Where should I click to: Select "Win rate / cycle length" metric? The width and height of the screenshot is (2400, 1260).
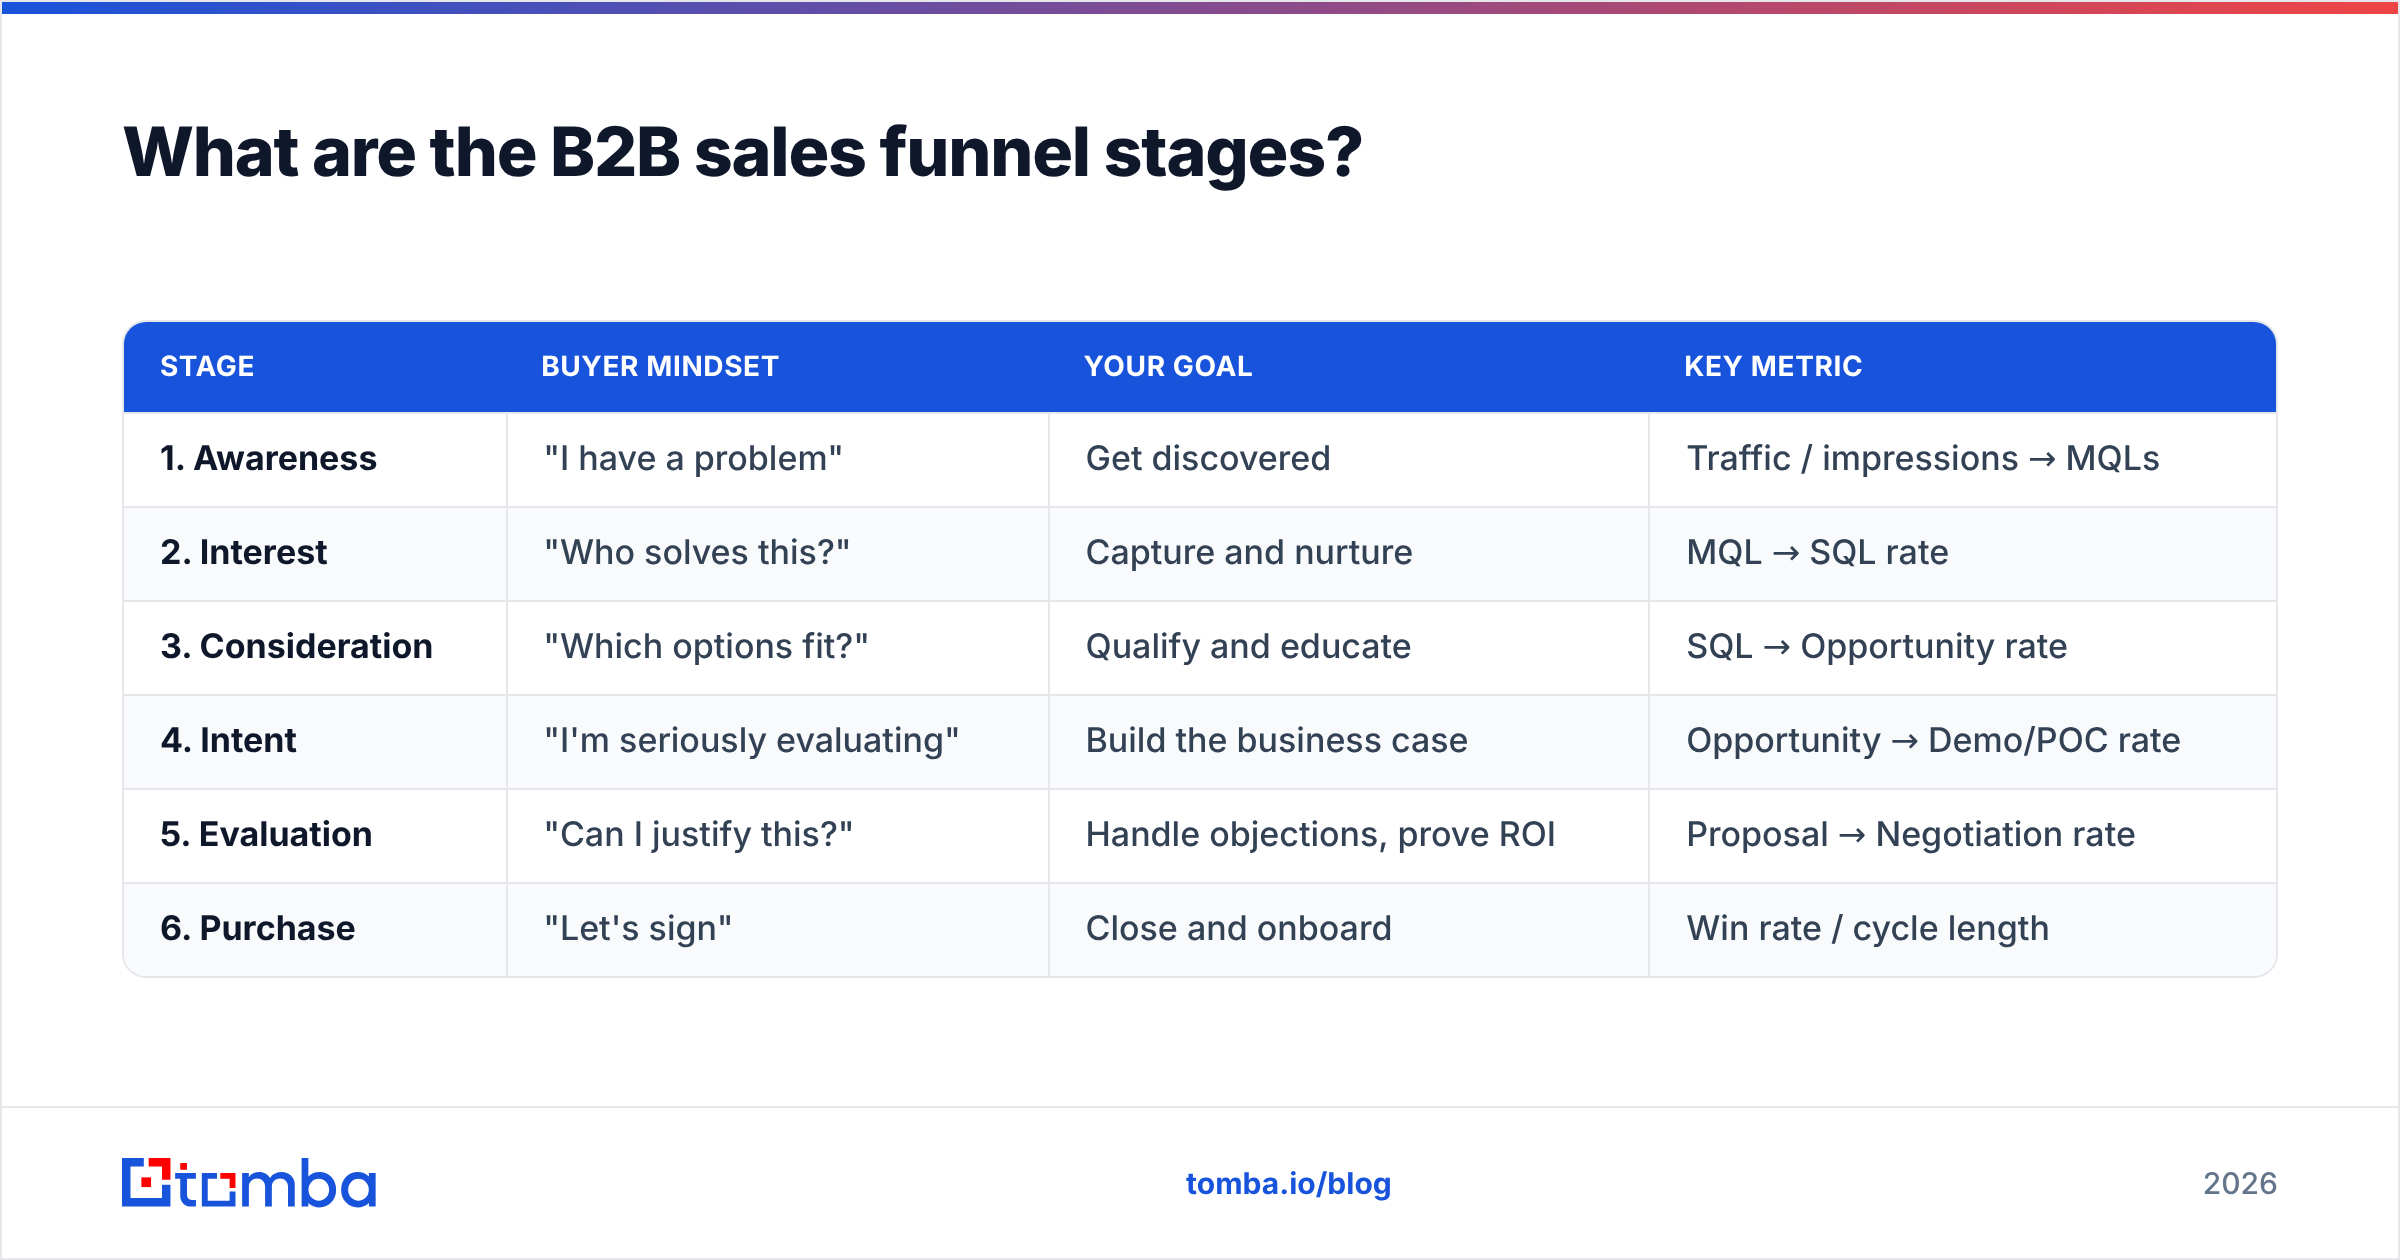click(1963, 929)
